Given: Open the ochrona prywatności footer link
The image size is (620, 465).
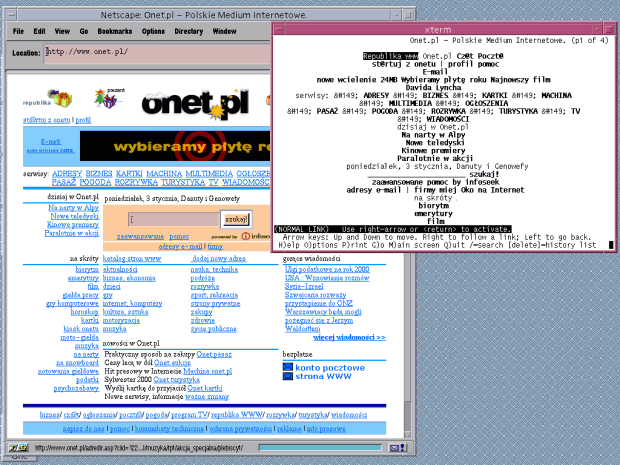Looking at the screenshot, I should point(240,429).
